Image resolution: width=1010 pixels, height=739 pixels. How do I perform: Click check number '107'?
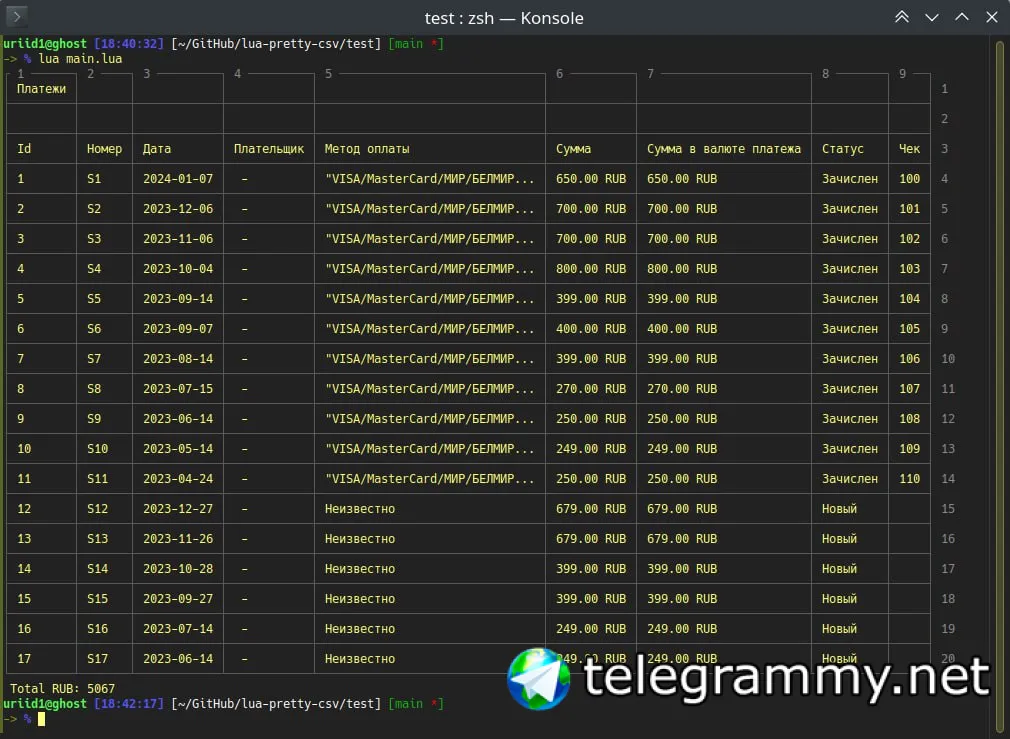pyautogui.click(x=910, y=389)
